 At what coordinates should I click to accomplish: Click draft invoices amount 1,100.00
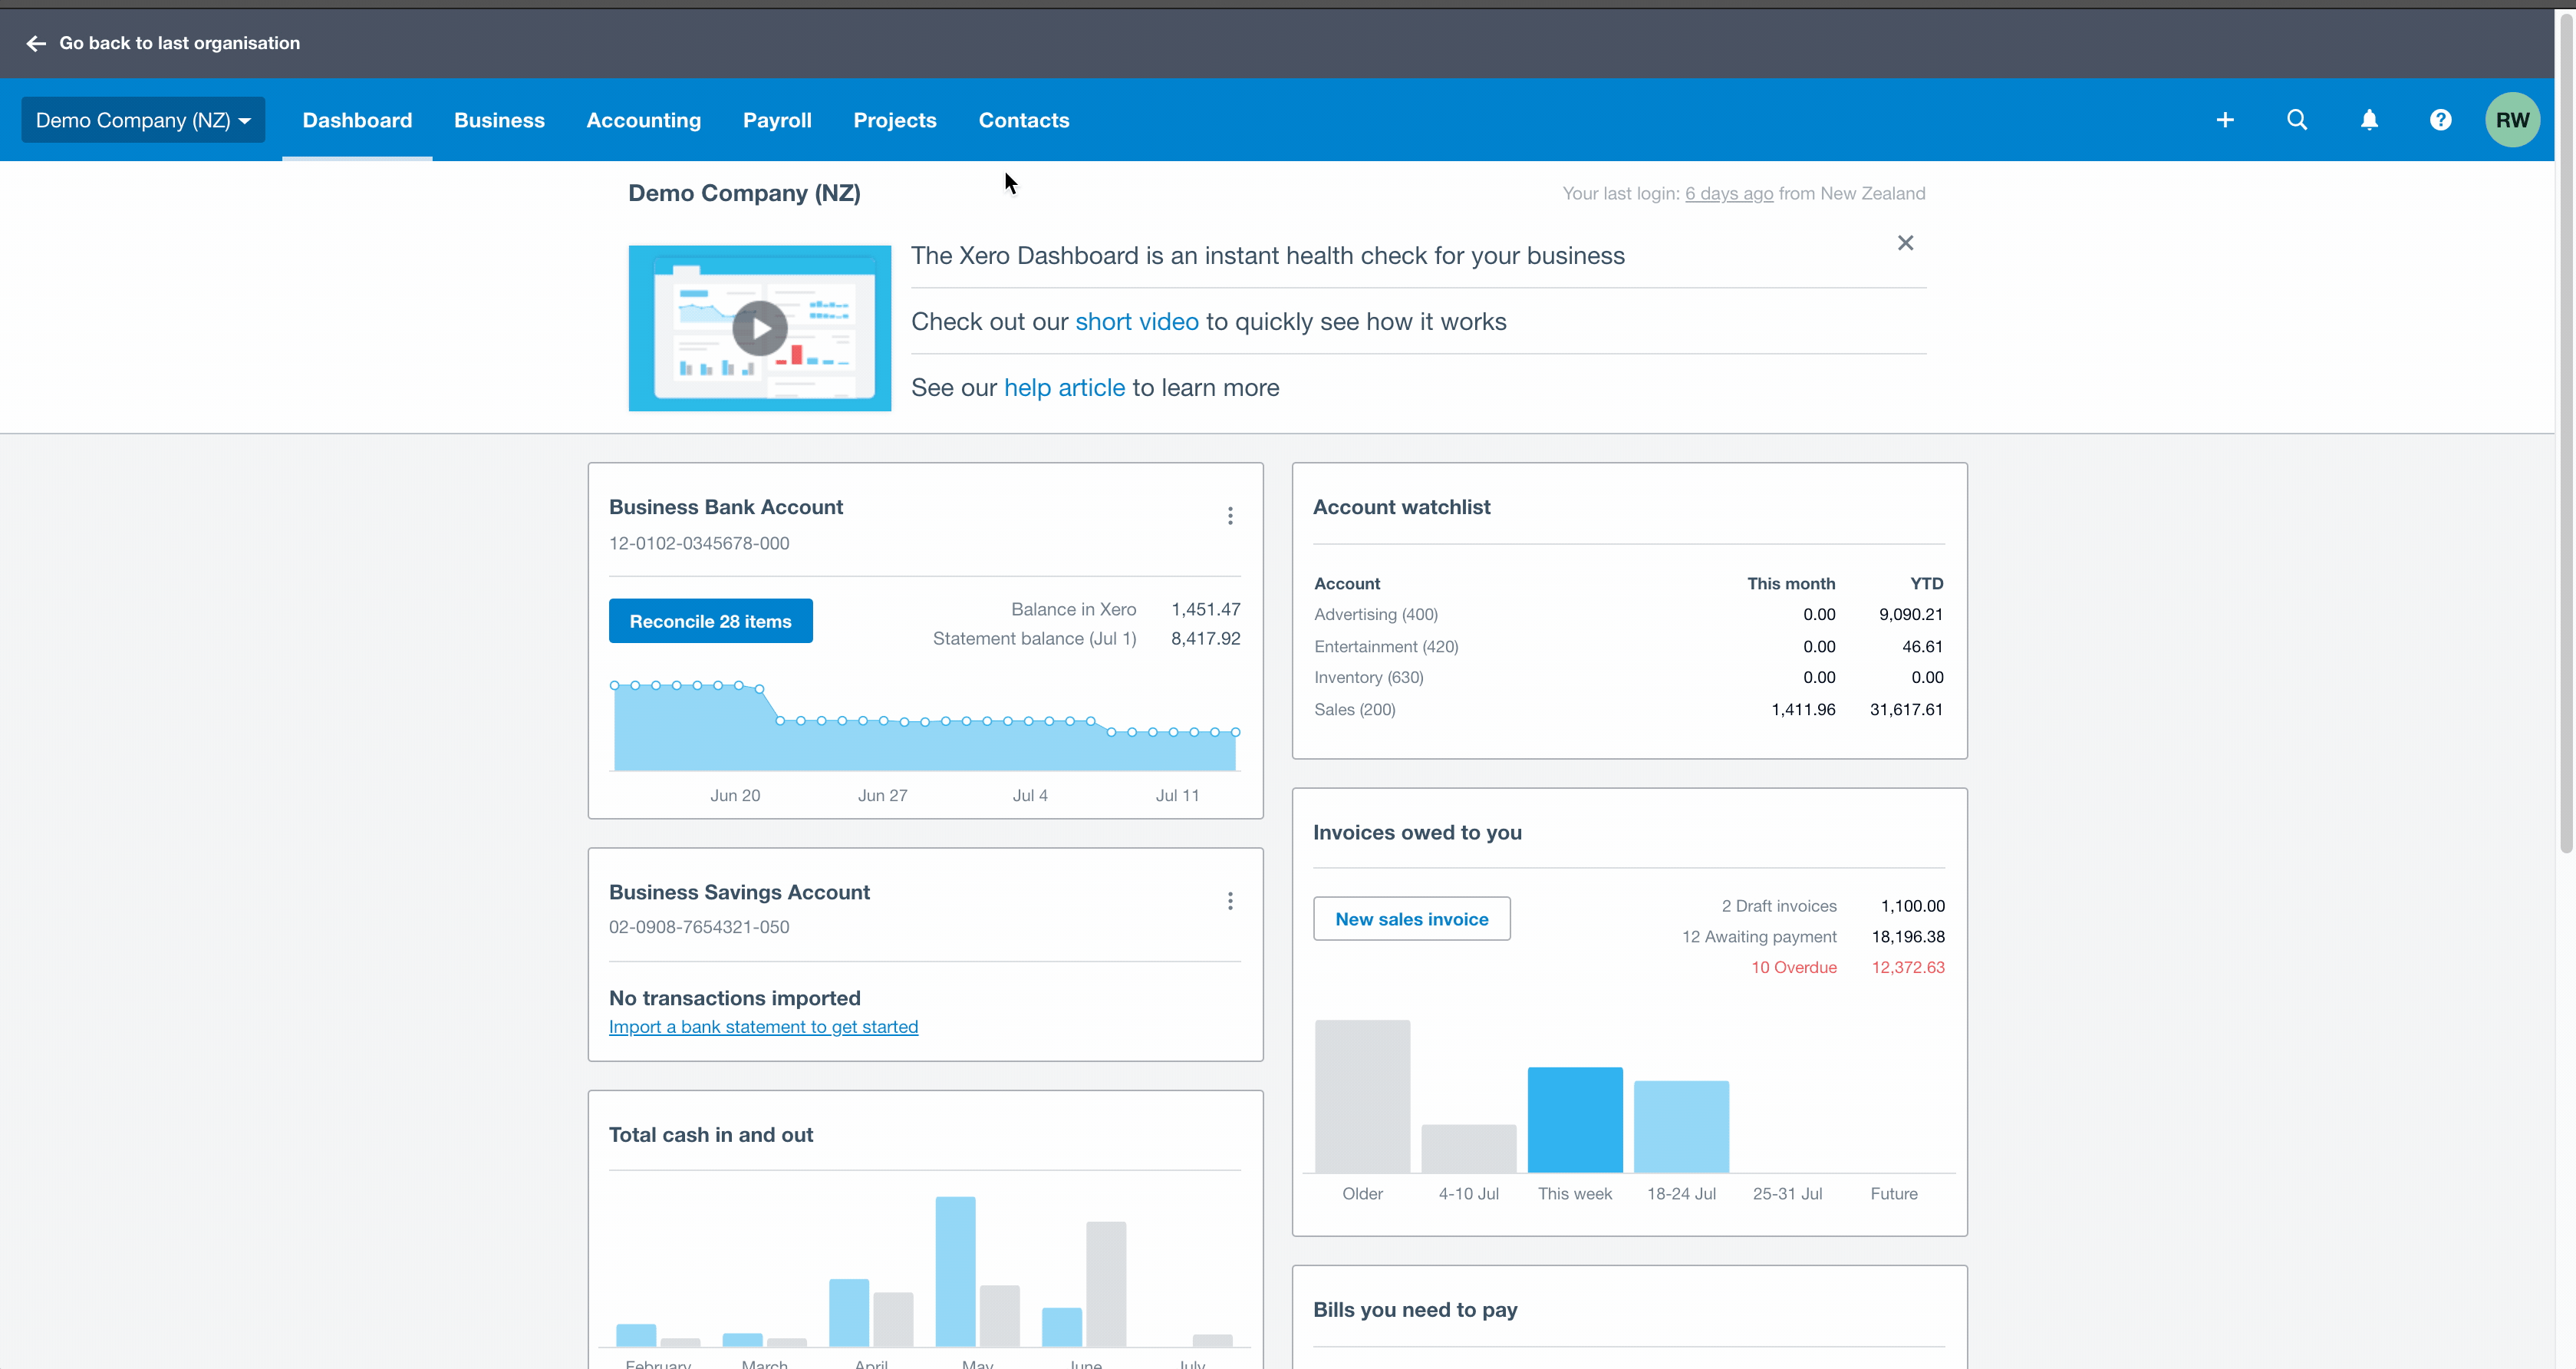[1912, 906]
